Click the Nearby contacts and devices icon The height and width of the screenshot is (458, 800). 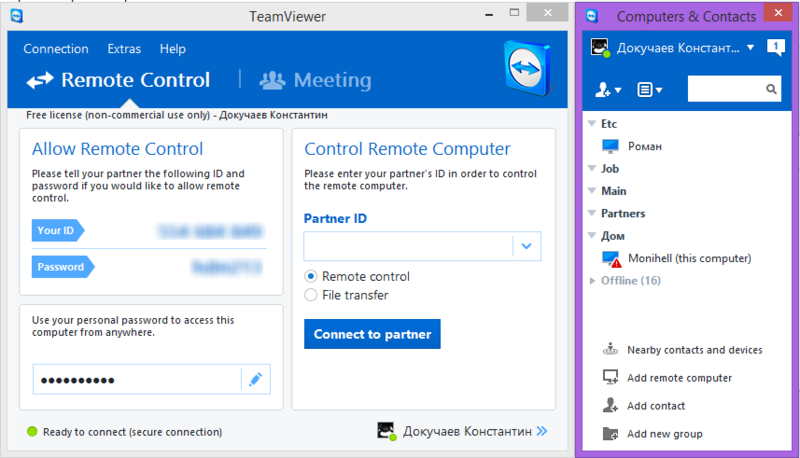(x=610, y=349)
